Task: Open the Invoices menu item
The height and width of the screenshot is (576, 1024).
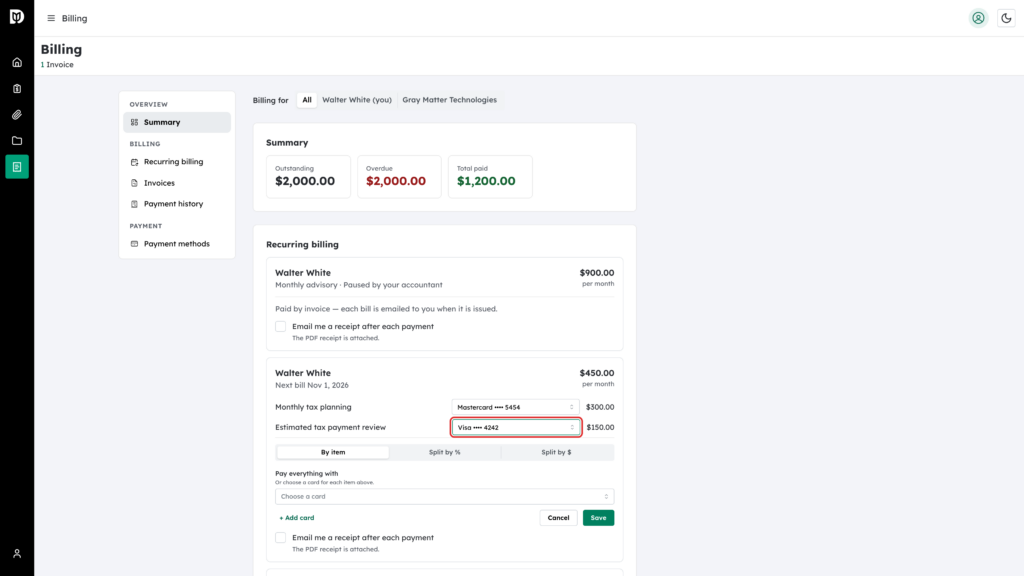Action: [177, 183]
